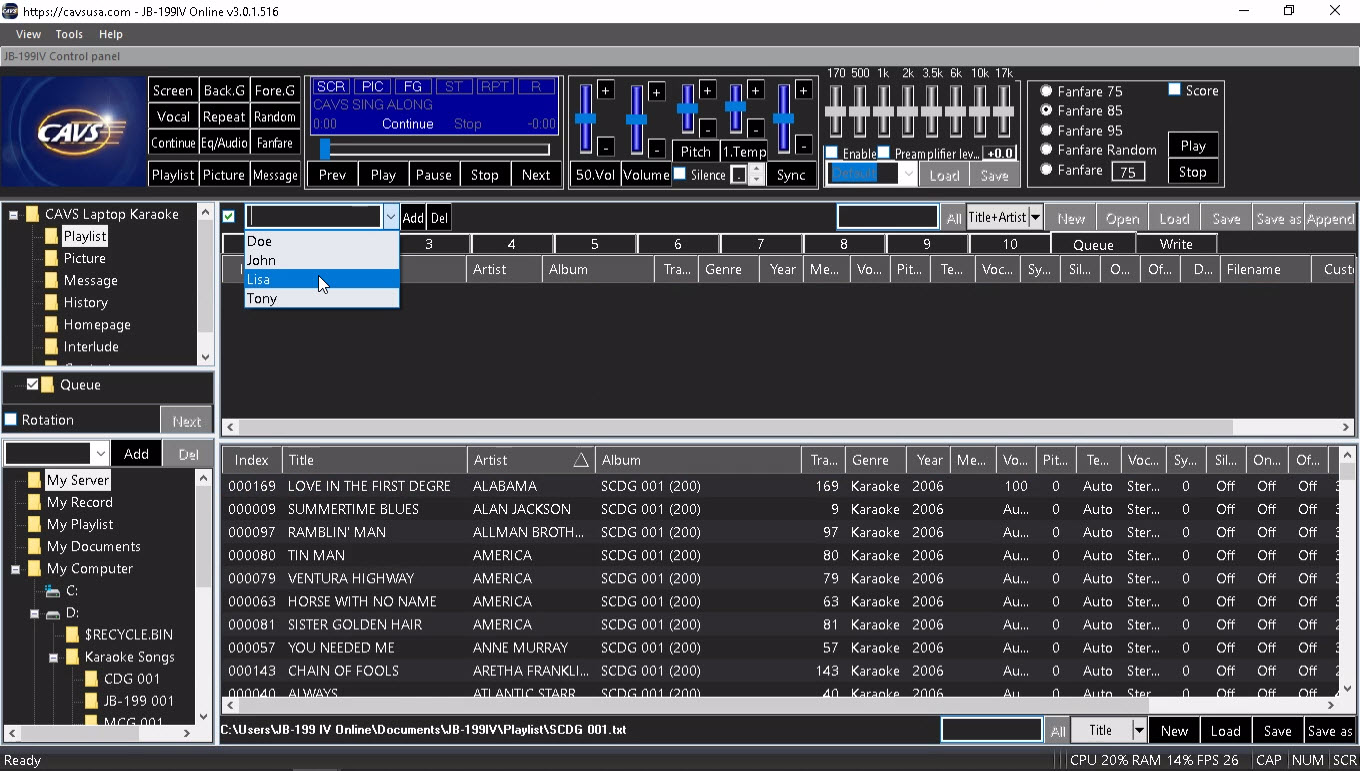1360x771 pixels.
Task: Click the My Playlist folder icon
Action: [34, 524]
